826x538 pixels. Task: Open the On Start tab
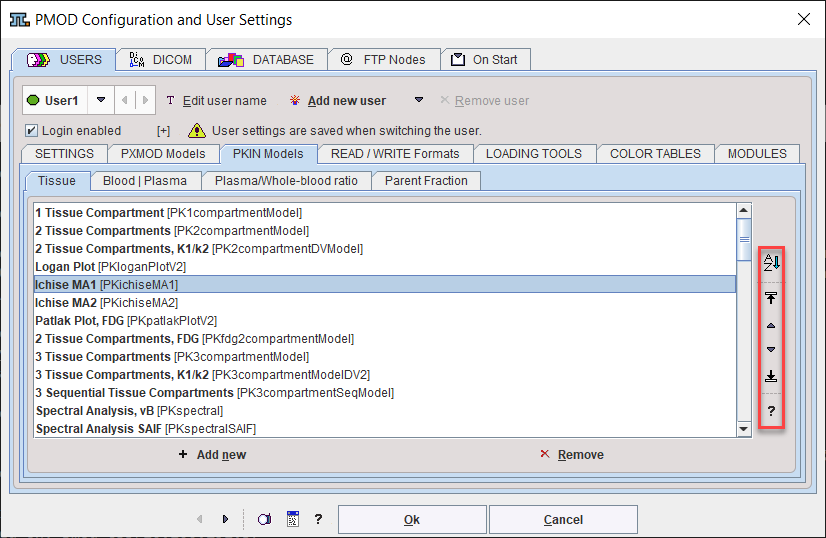[x=485, y=60]
